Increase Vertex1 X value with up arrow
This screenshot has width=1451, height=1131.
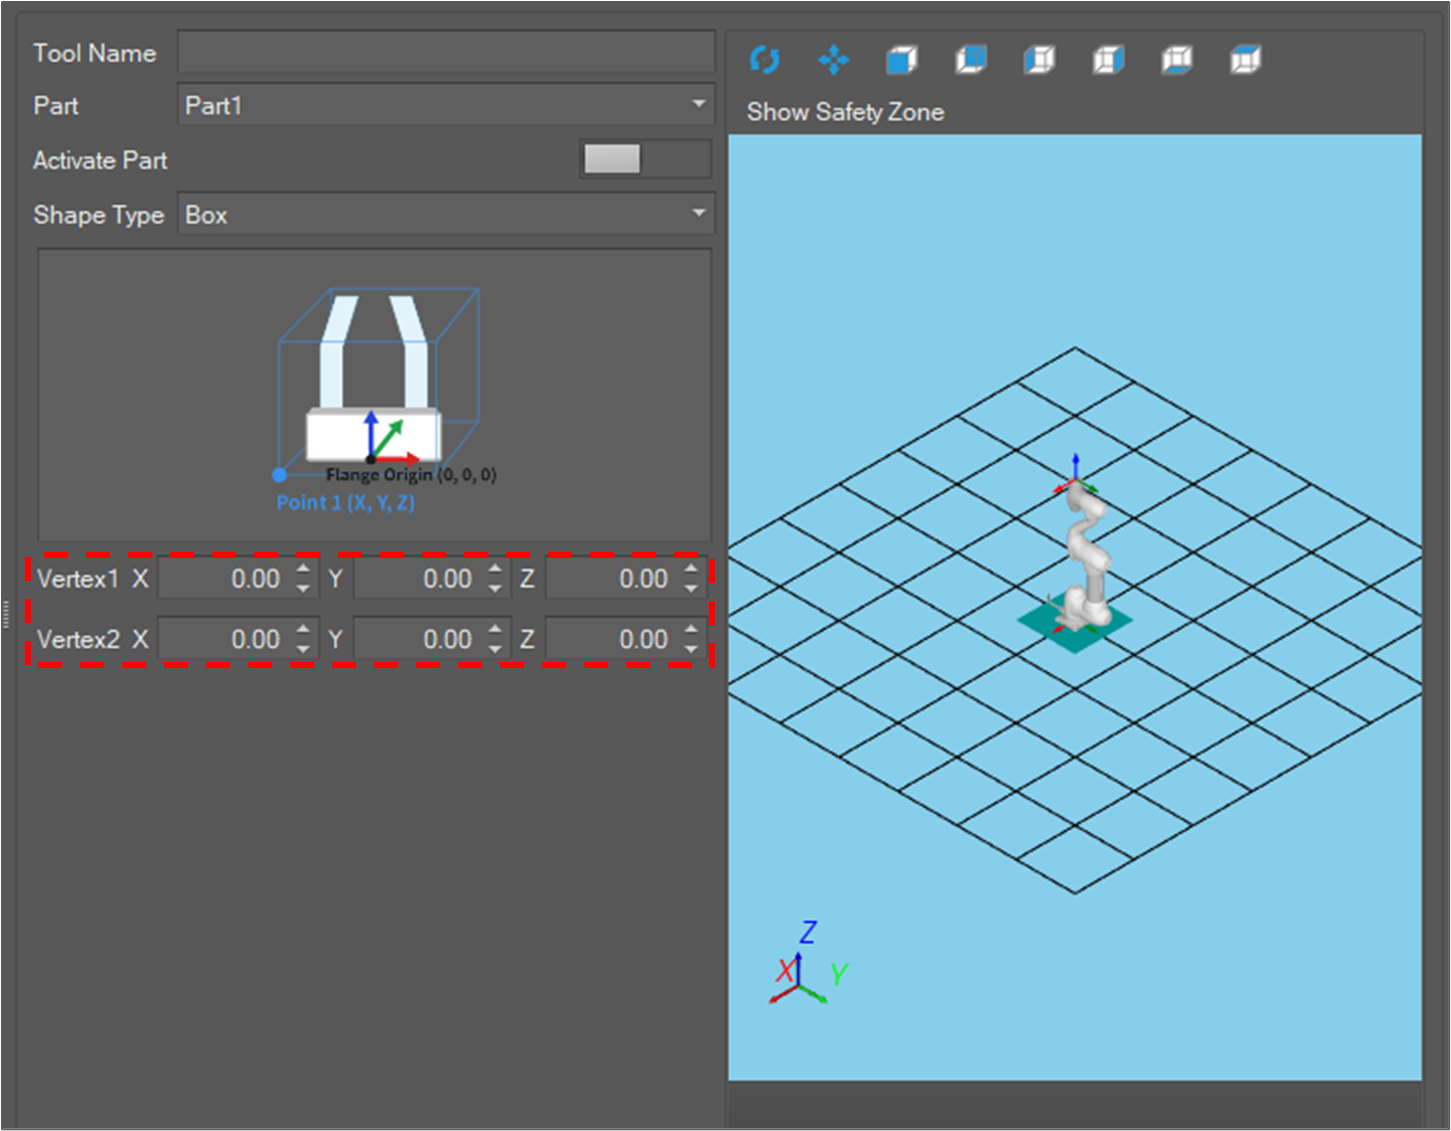[303, 569]
